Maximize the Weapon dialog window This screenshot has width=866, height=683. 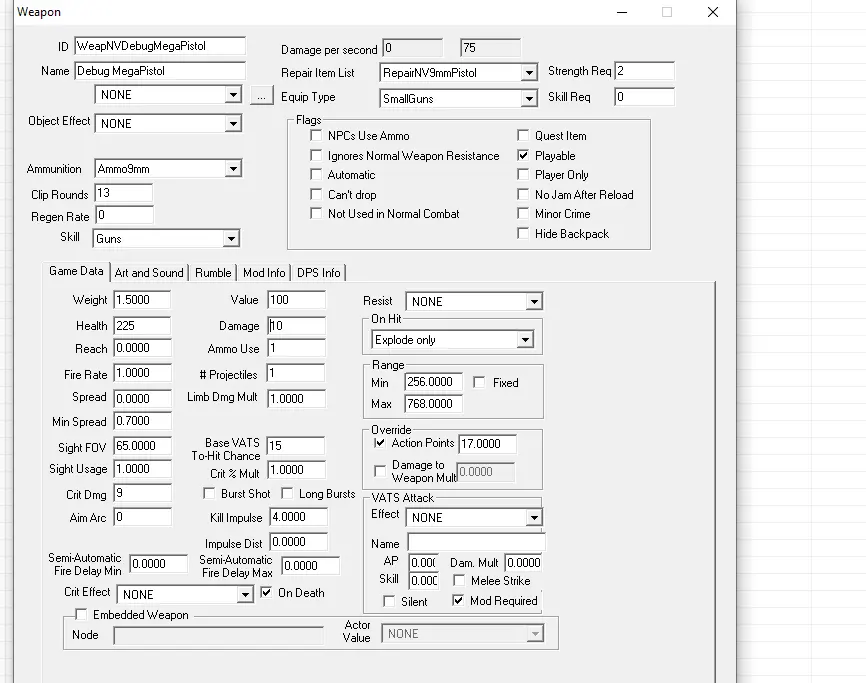click(666, 13)
